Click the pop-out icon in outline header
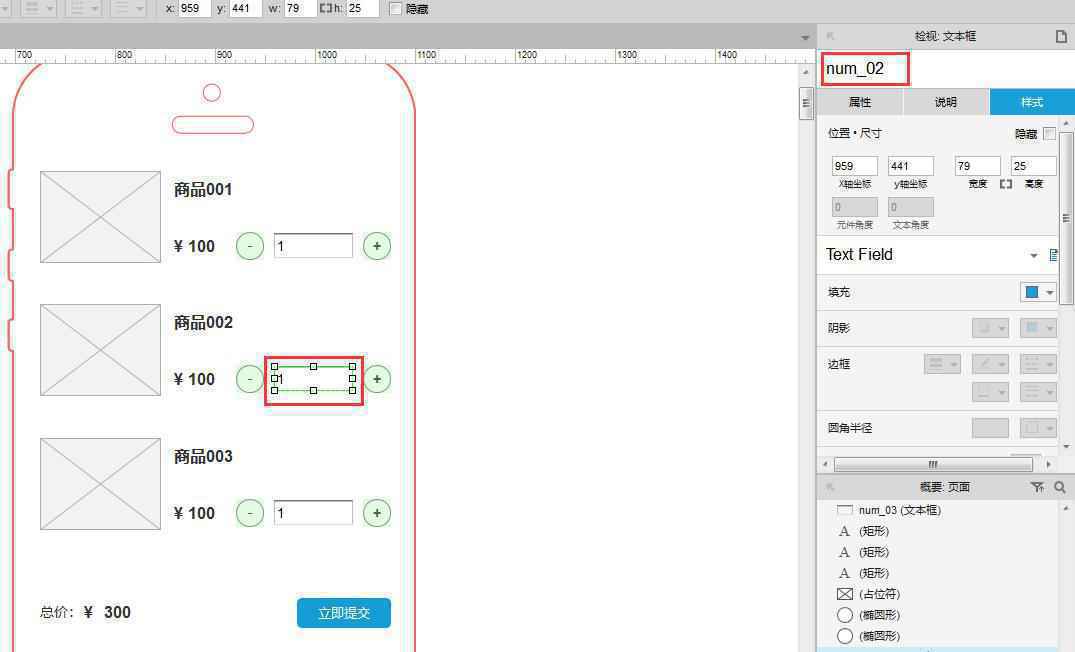The height and width of the screenshot is (652, 1075). [x=830, y=487]
